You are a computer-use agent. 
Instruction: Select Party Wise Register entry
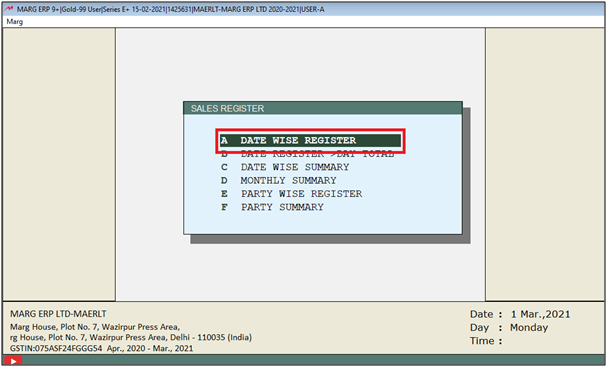[x=292, y=194]
